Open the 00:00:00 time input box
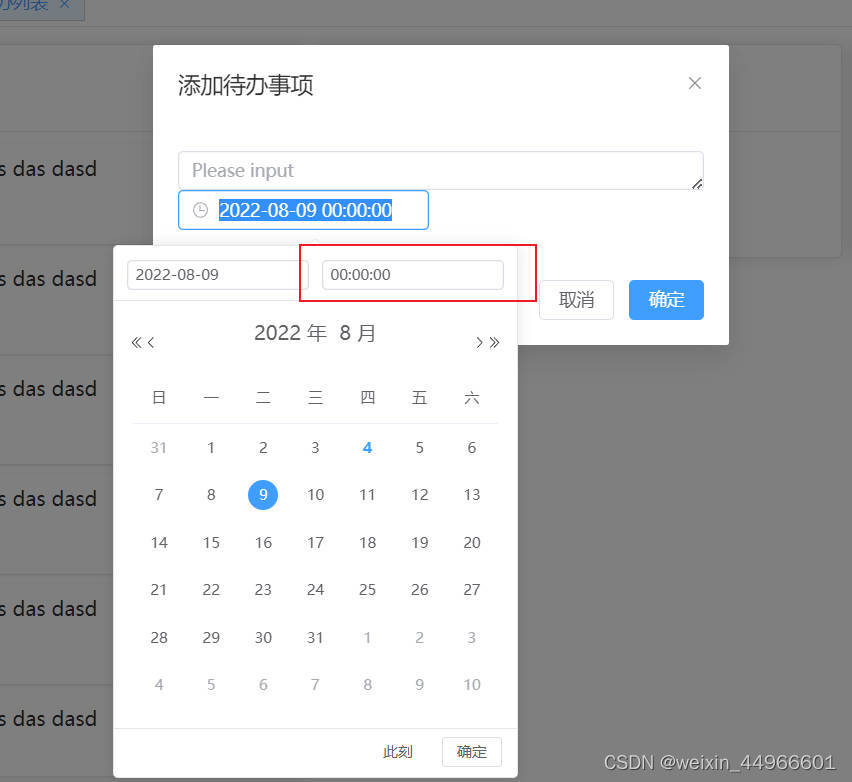The width and height of the screenshot is (852, 782). (x=412, y=274)
